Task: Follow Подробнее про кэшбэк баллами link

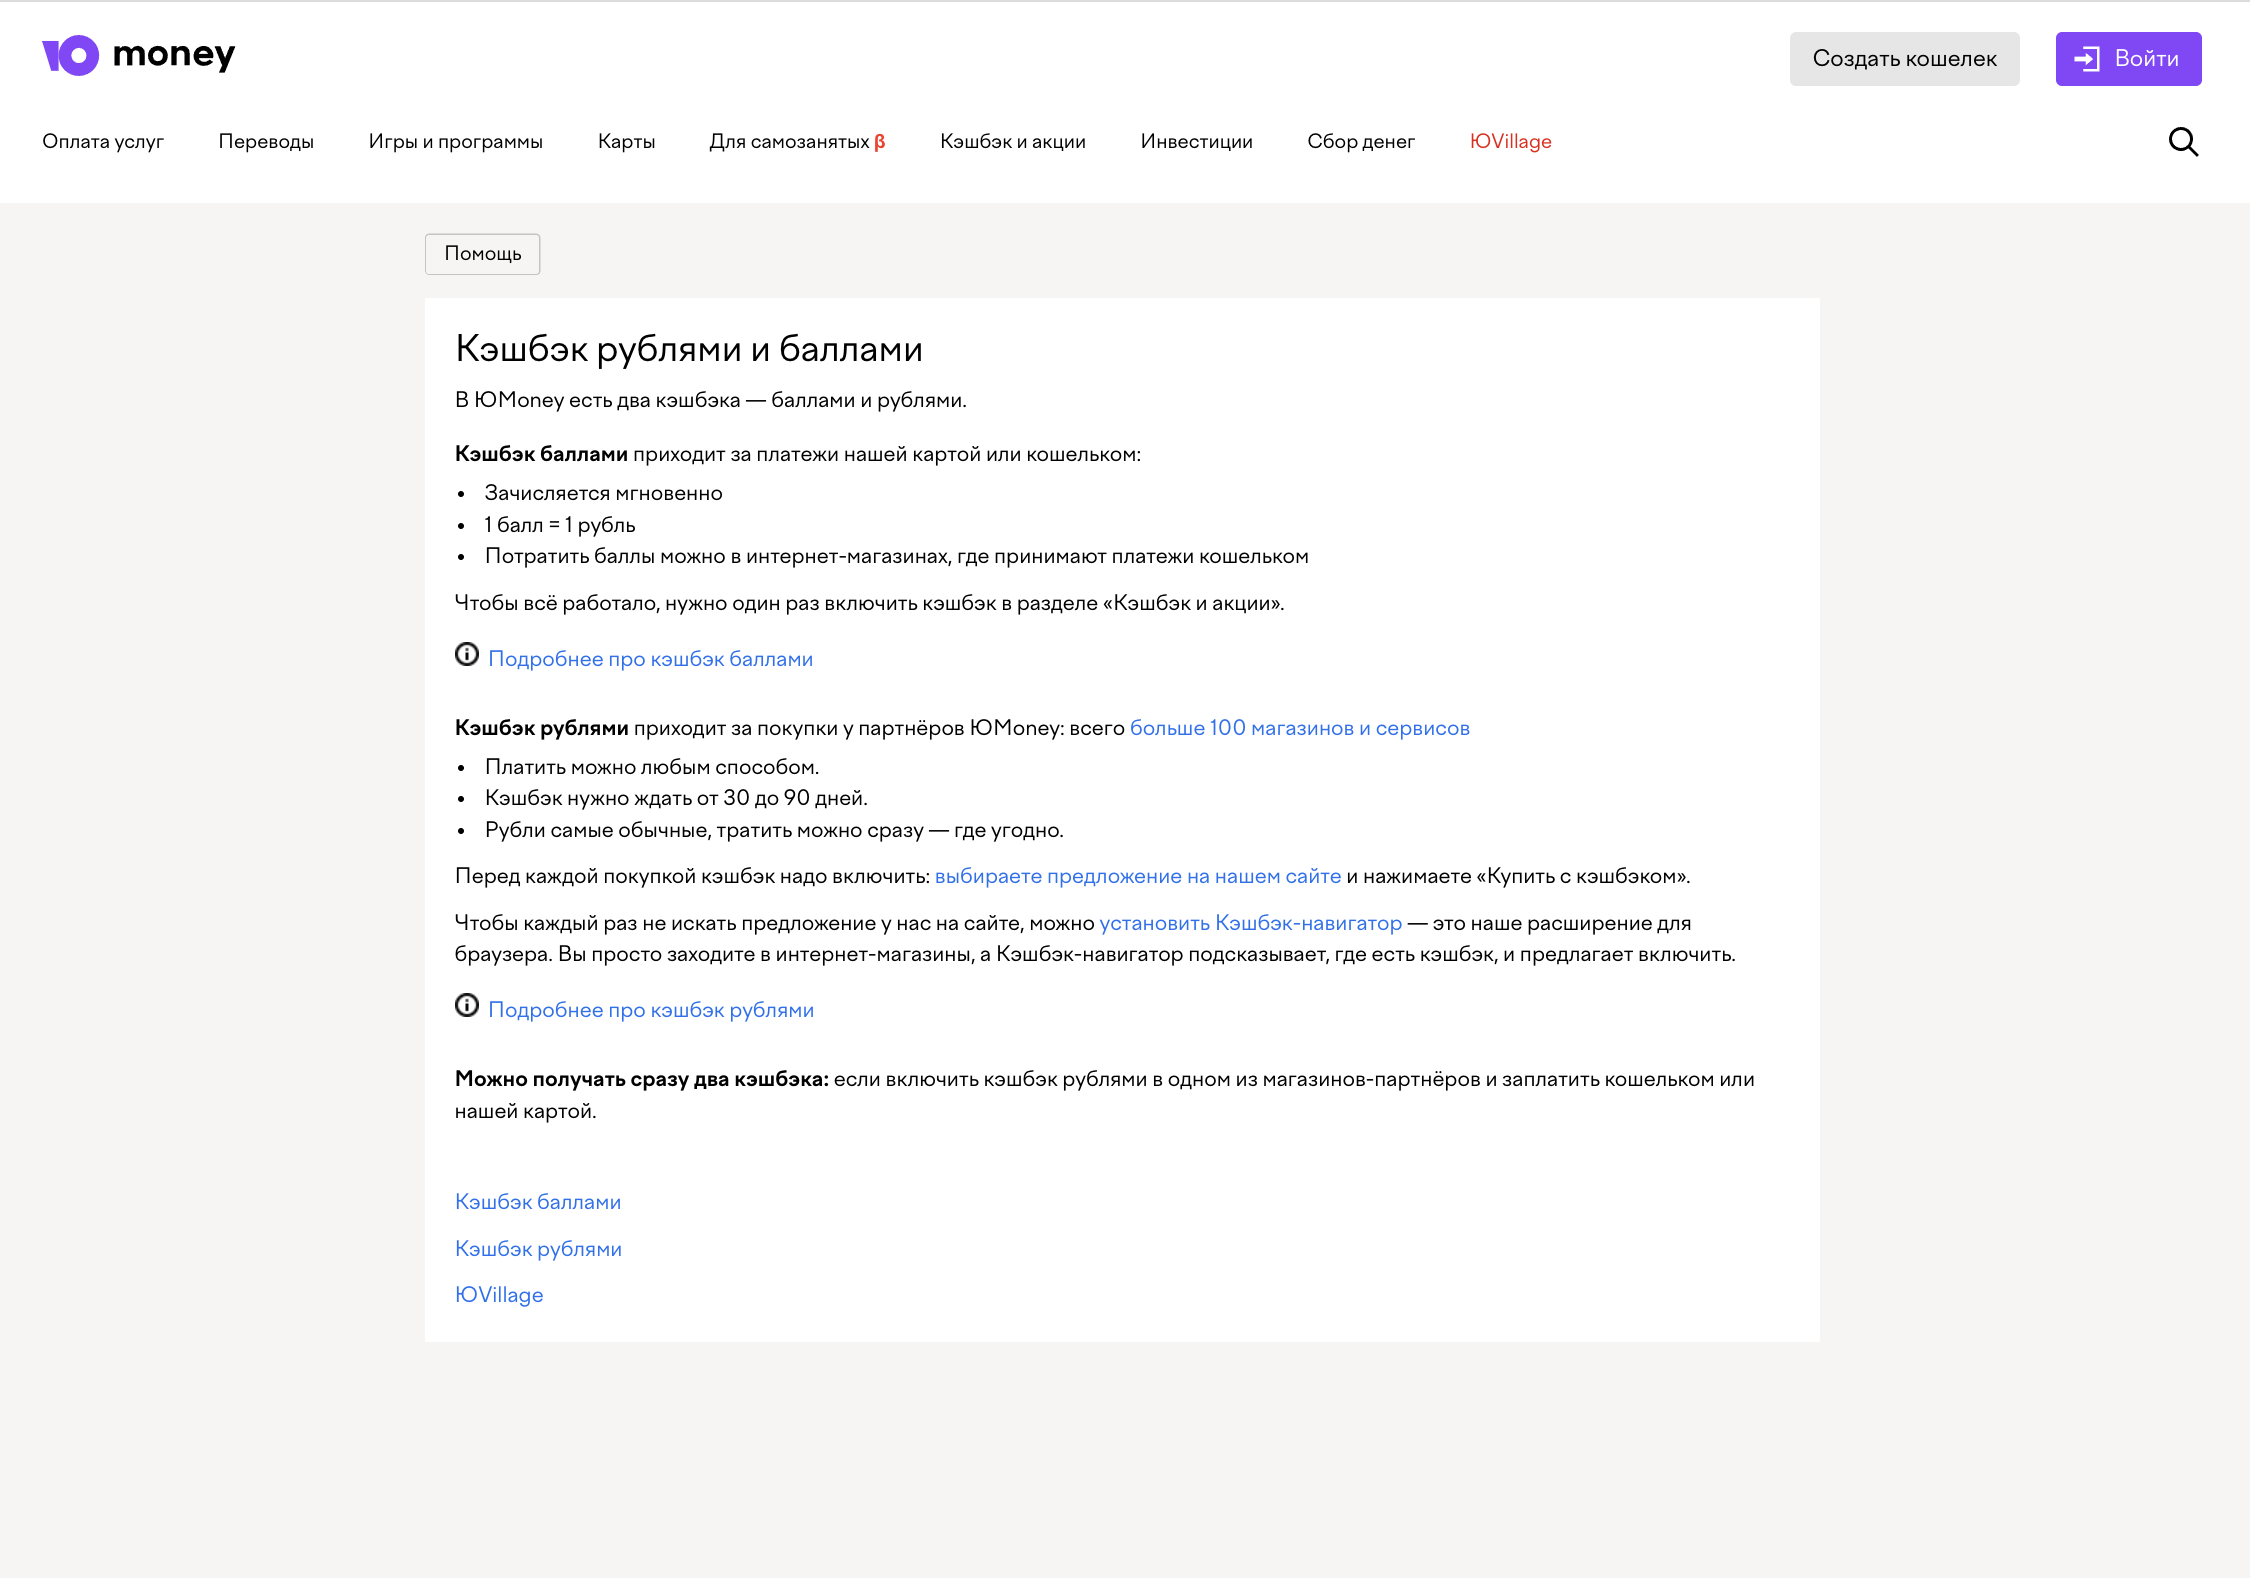Action: [x=650, y=659]
